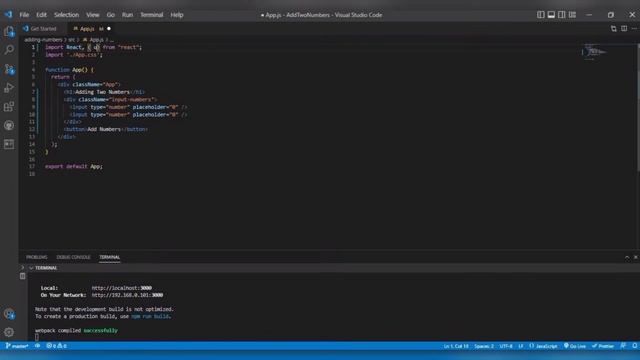Select the App.js editor tab
The height and width of the screenshot is (360, 640).
87,29
